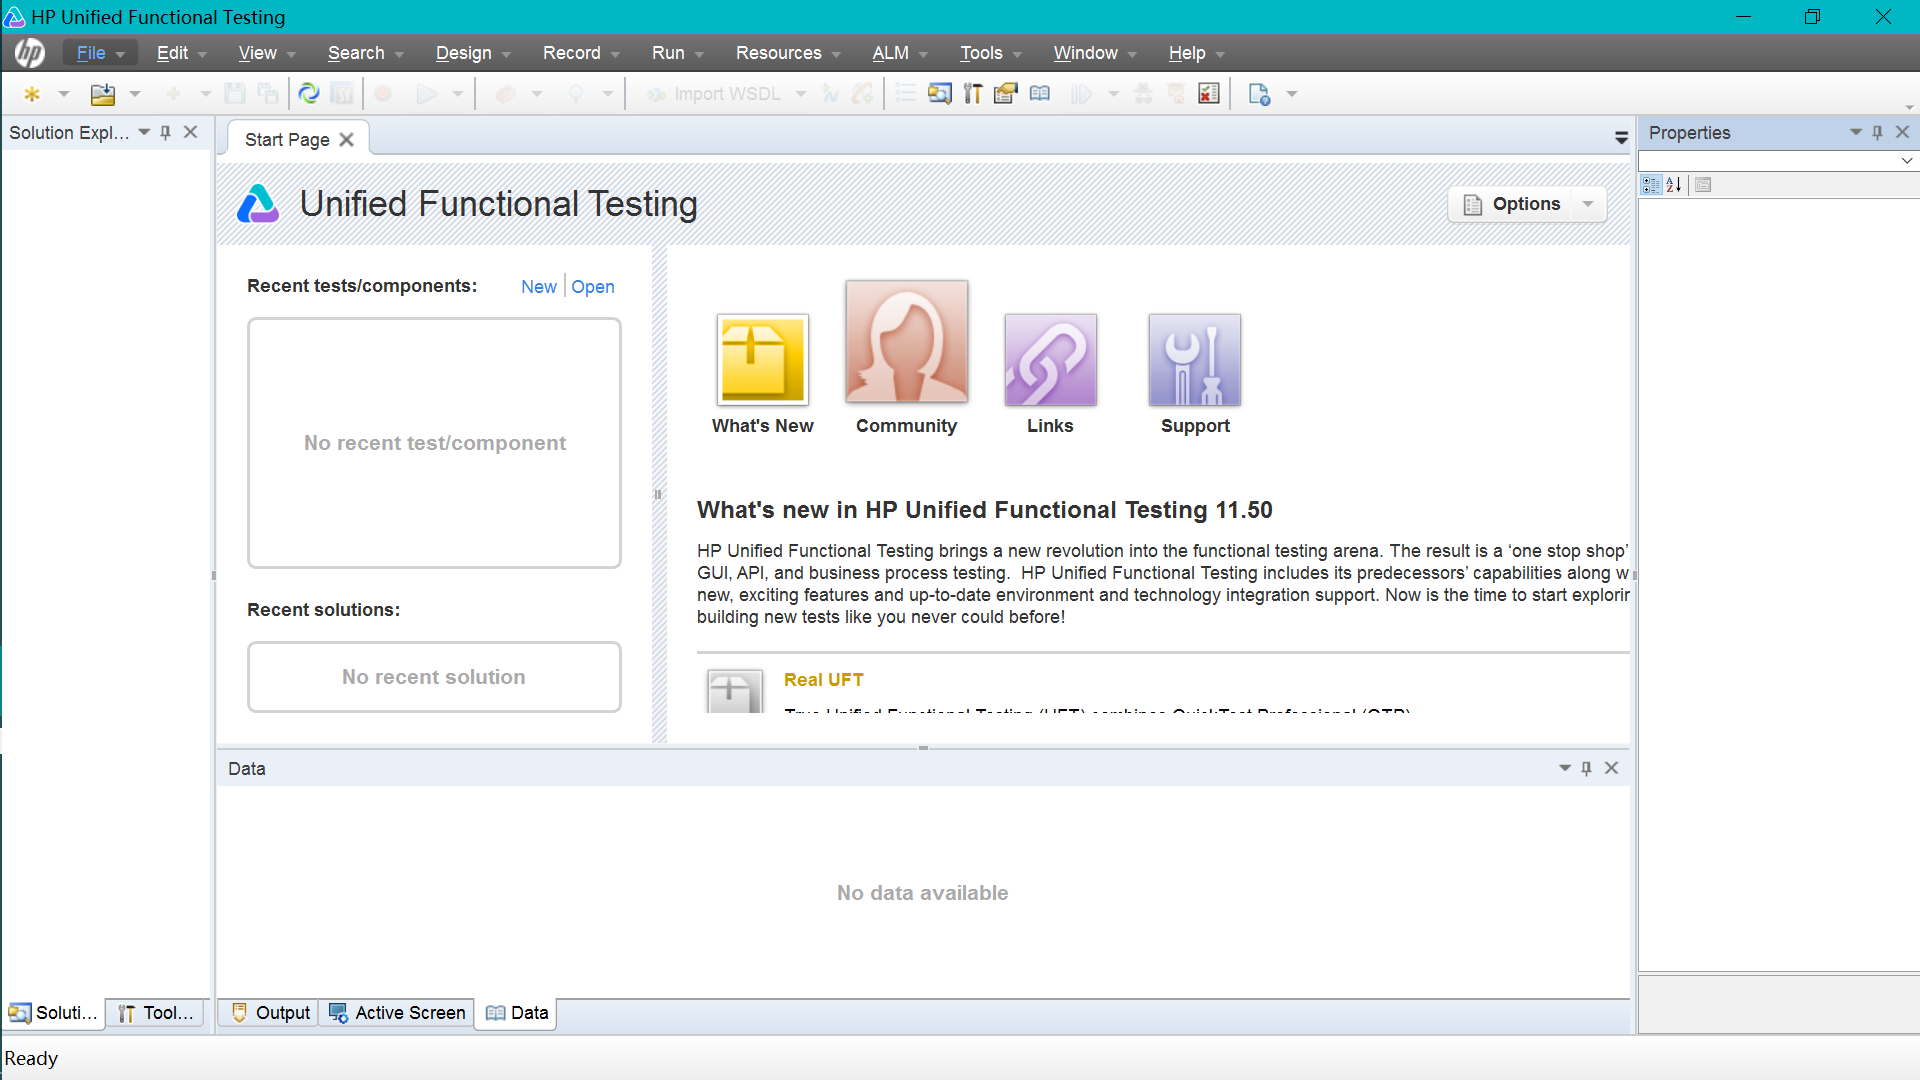Close the Solution Explorer panel
Image resolution: width=1920 pixels, height=1080 pixels.
point(191,132)
